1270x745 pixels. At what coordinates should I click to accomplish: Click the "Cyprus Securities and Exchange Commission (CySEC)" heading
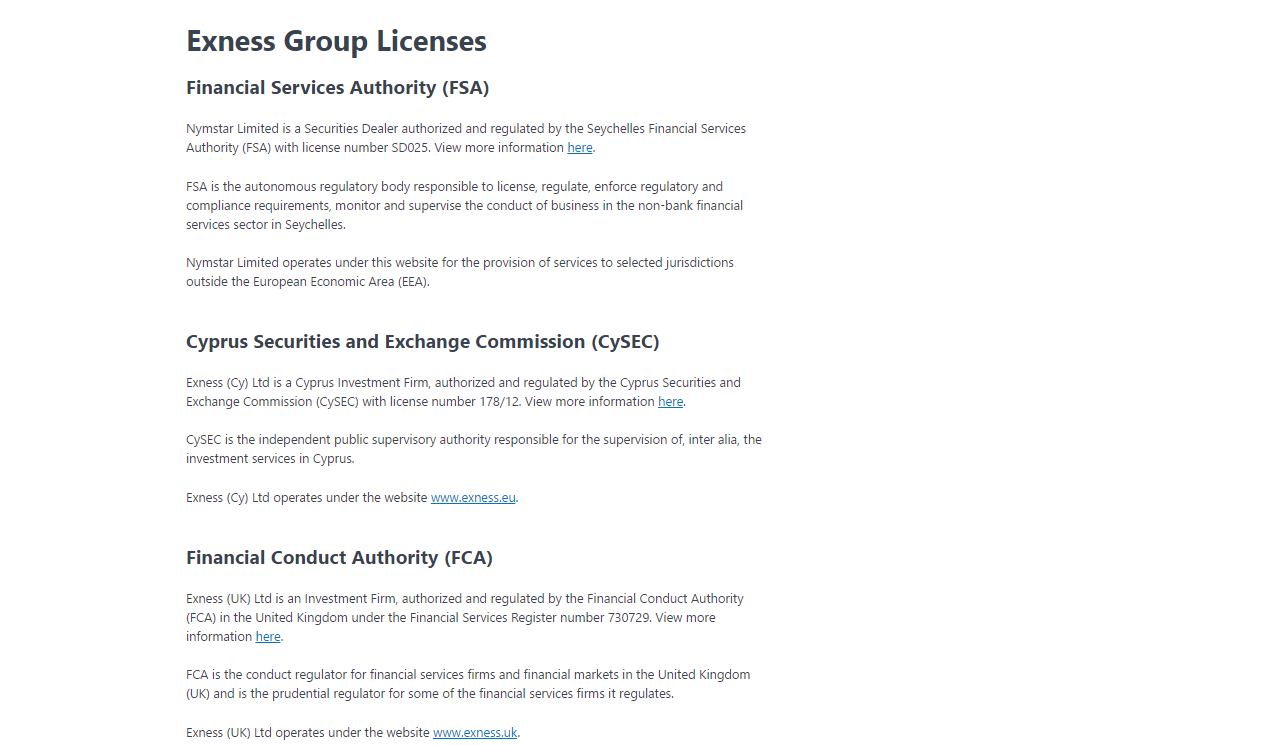[x=422, y=341]
